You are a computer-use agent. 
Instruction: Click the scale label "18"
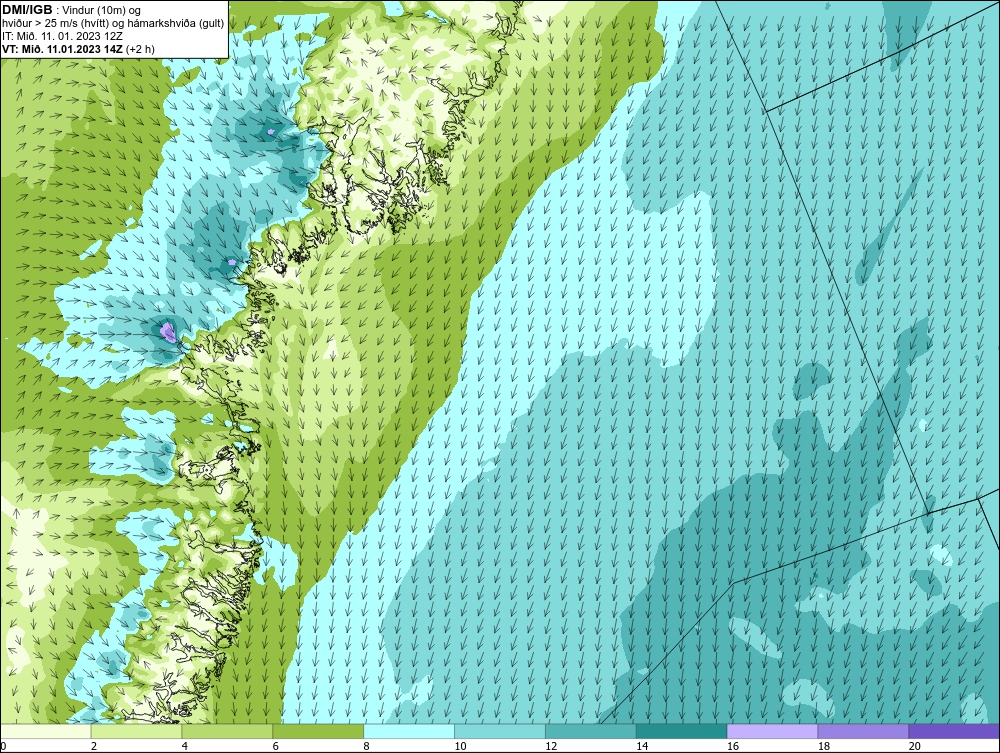tap(823, 746)
